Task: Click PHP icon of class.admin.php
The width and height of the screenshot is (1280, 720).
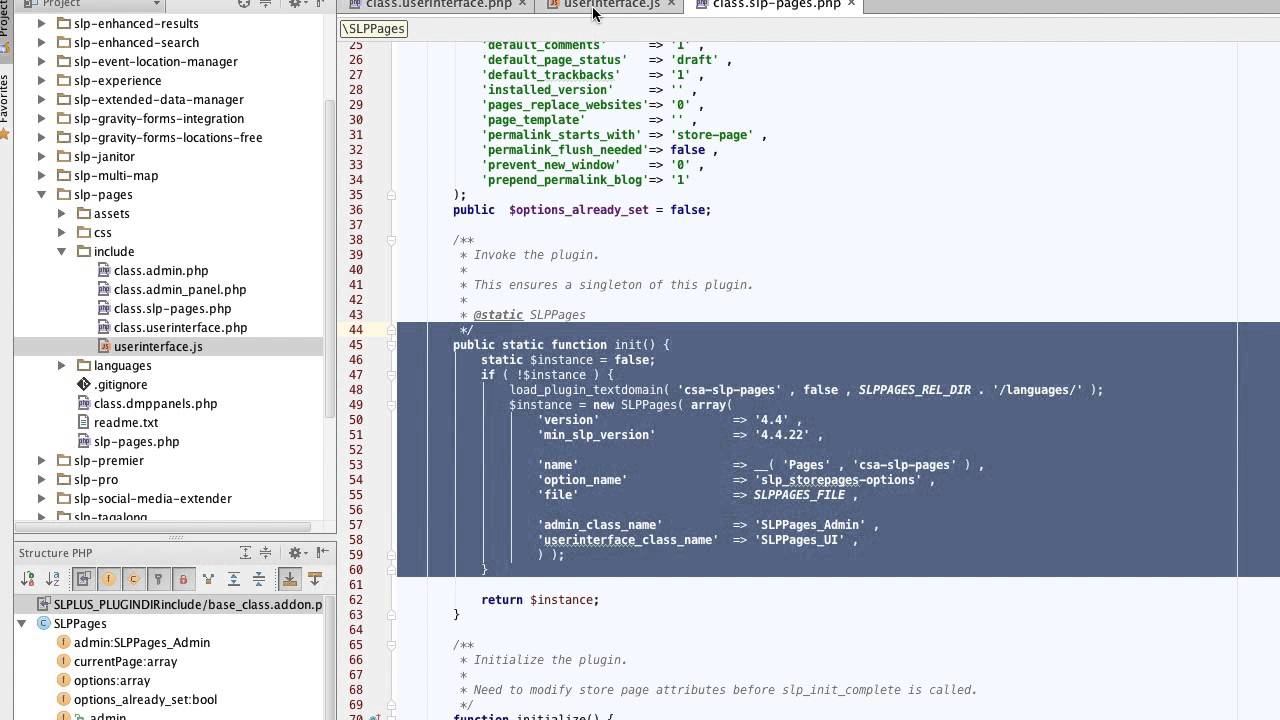Action: pyautogui.click(x=105, y=270)
